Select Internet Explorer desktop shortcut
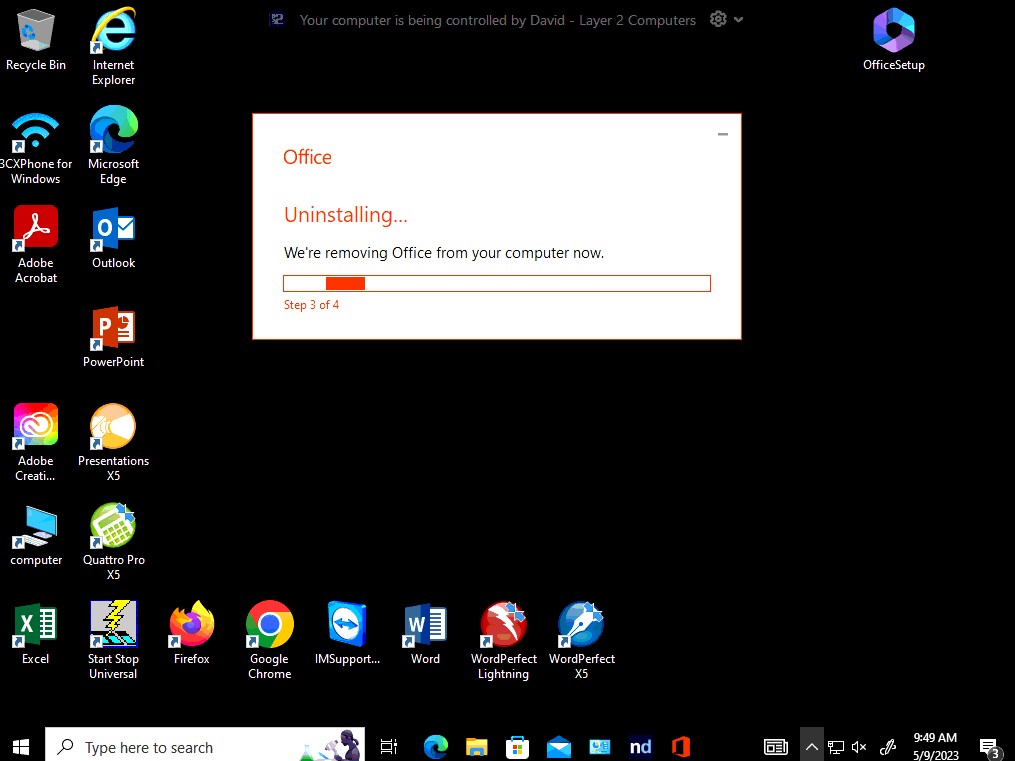1015x761 pixels. pyautogui.click(x=113, y=47)
